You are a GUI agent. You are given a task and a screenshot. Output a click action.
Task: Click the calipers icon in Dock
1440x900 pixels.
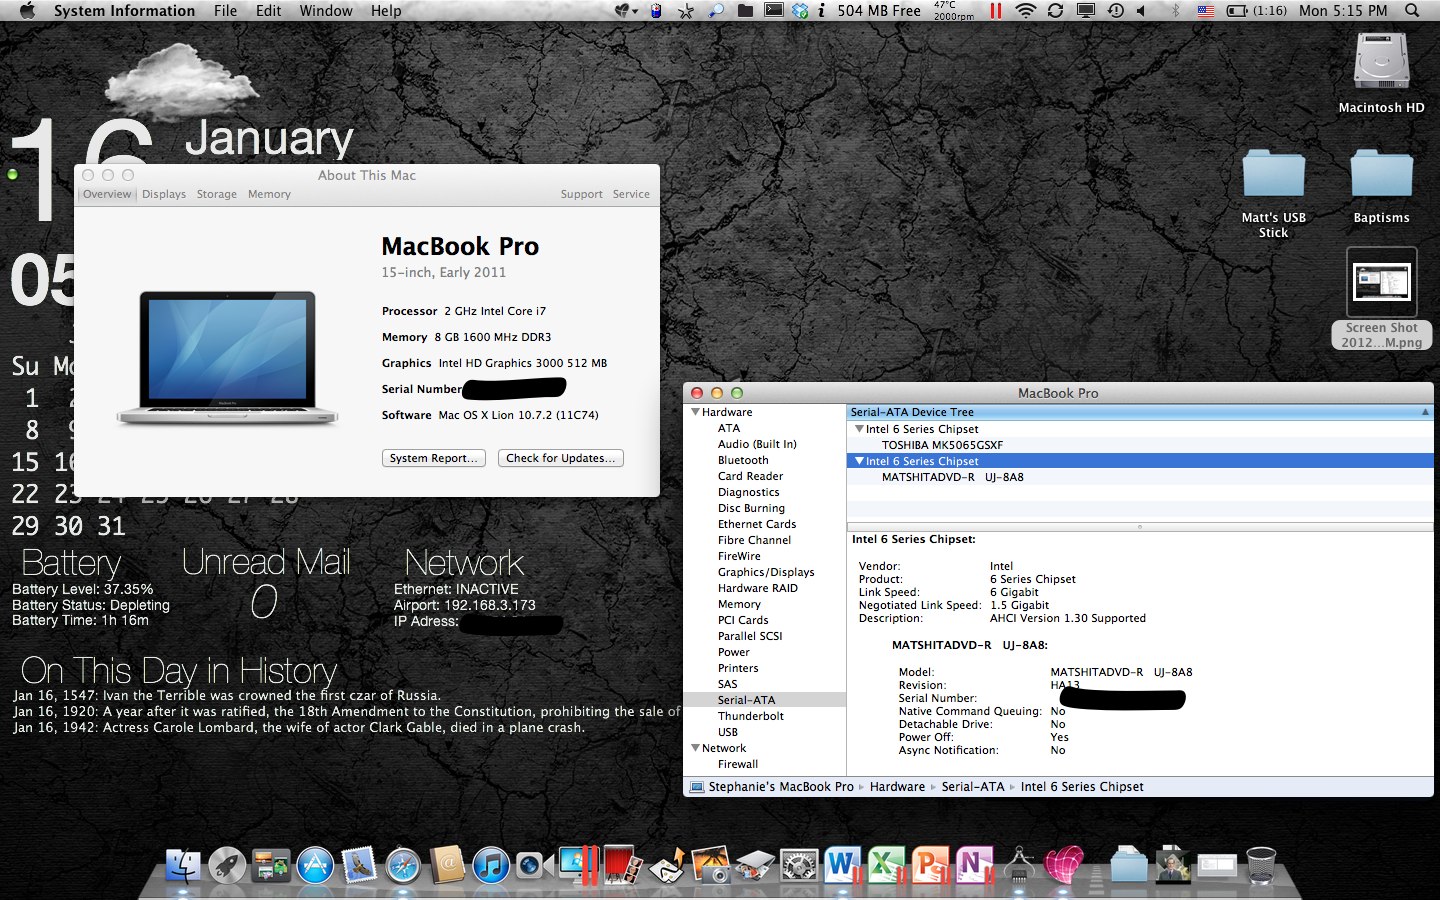(x=1019, y=865)
